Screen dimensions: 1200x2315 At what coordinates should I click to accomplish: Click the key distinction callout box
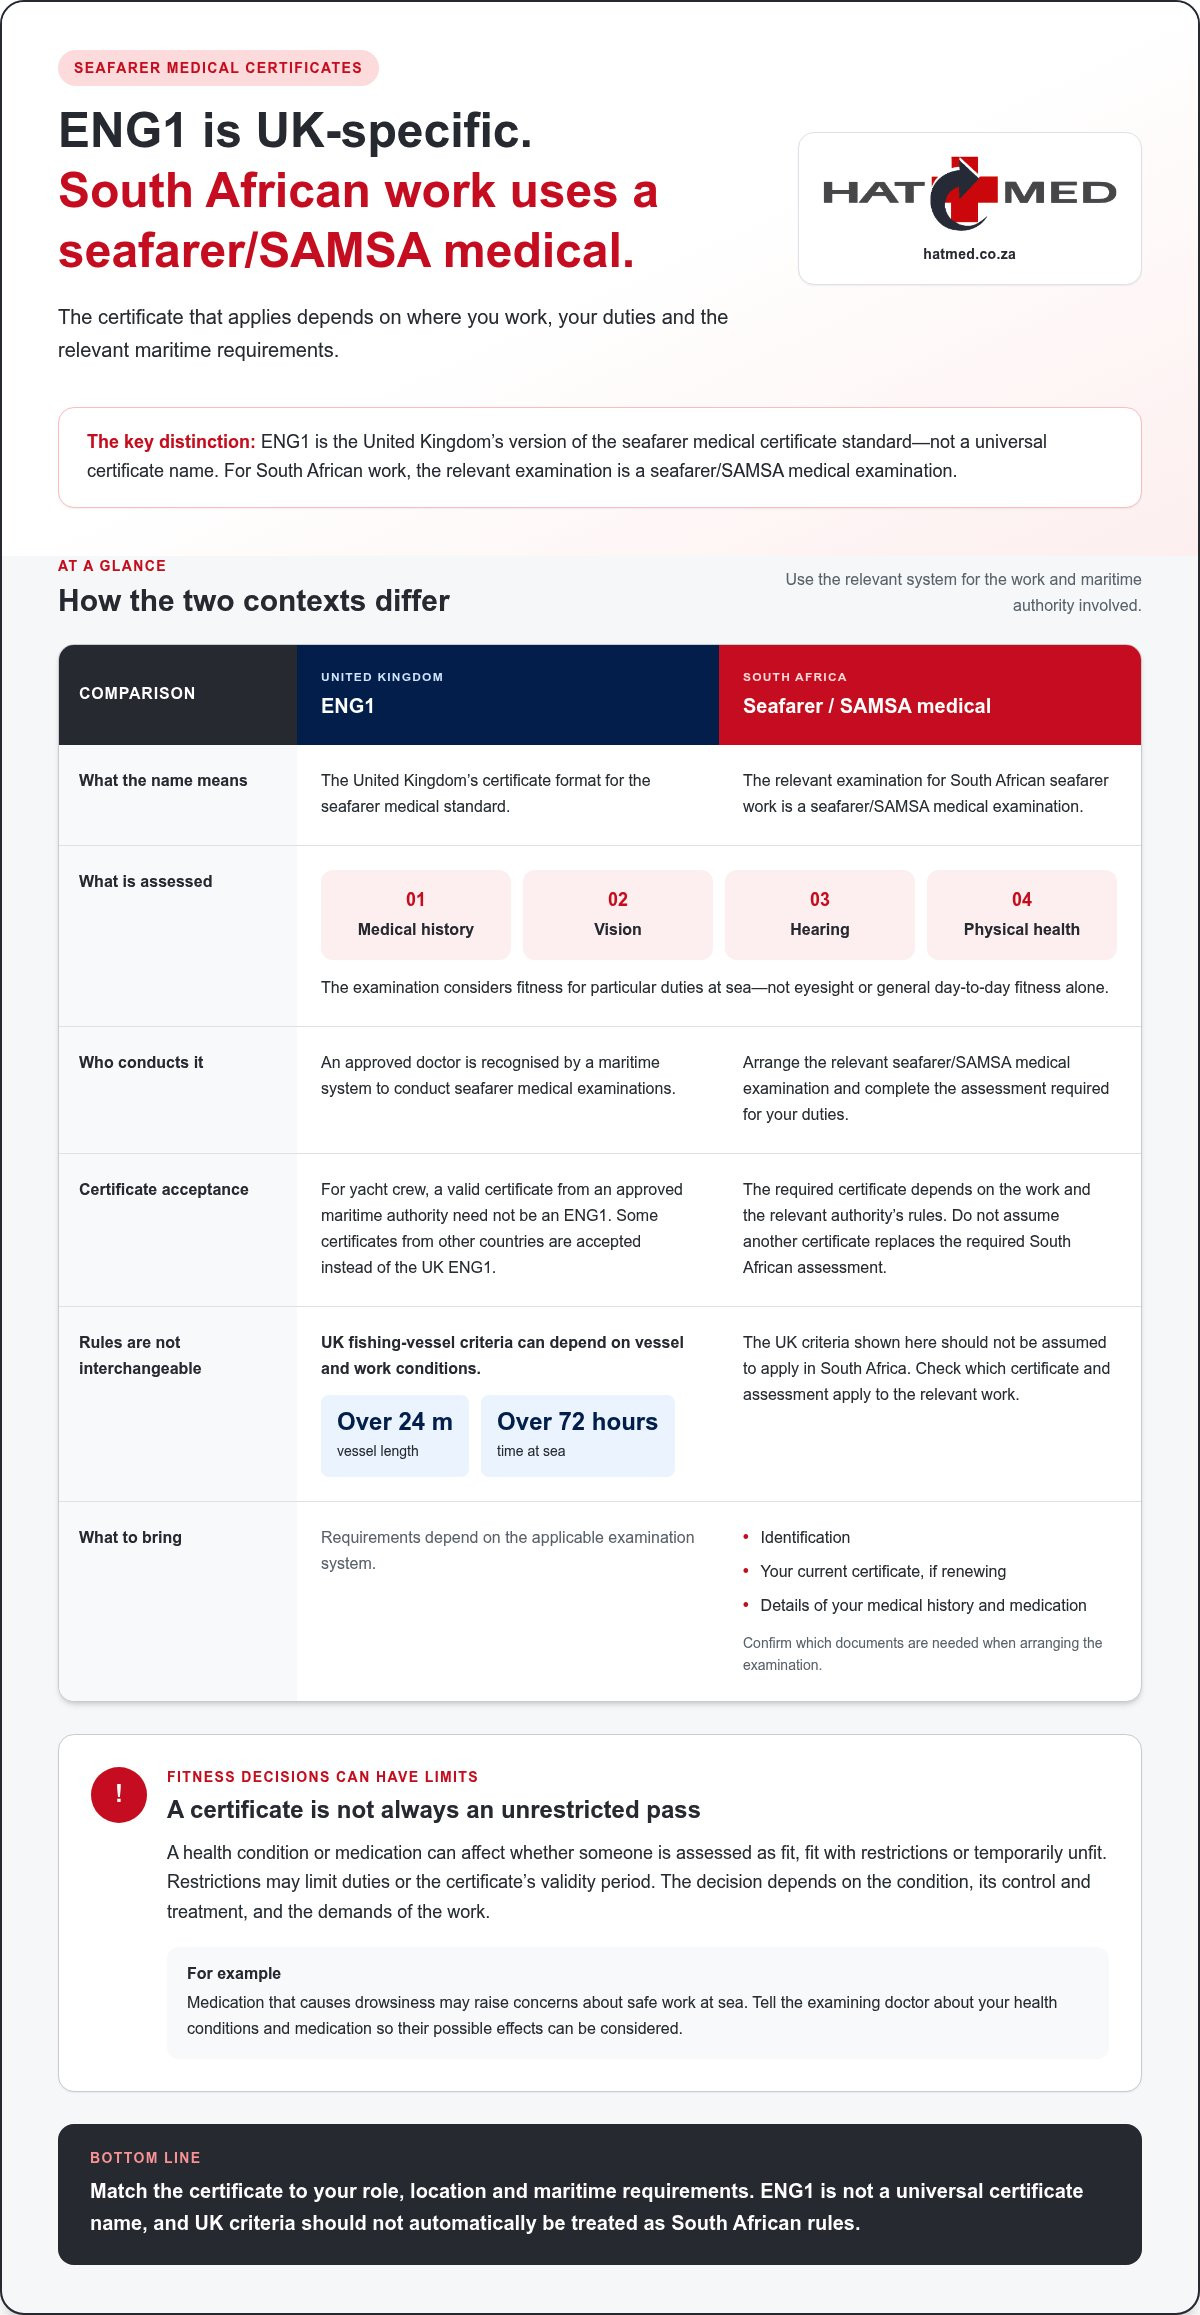[x=600, y=457]
